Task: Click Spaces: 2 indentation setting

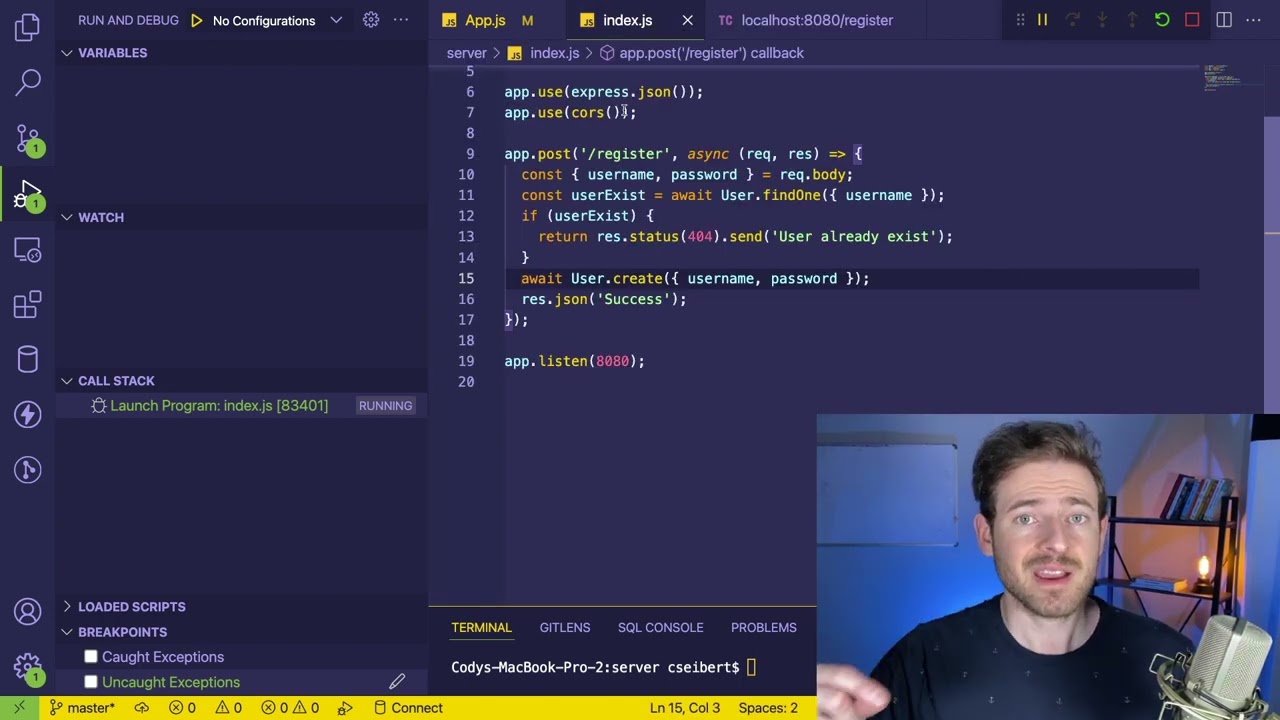Action: (x=768, y=708)
